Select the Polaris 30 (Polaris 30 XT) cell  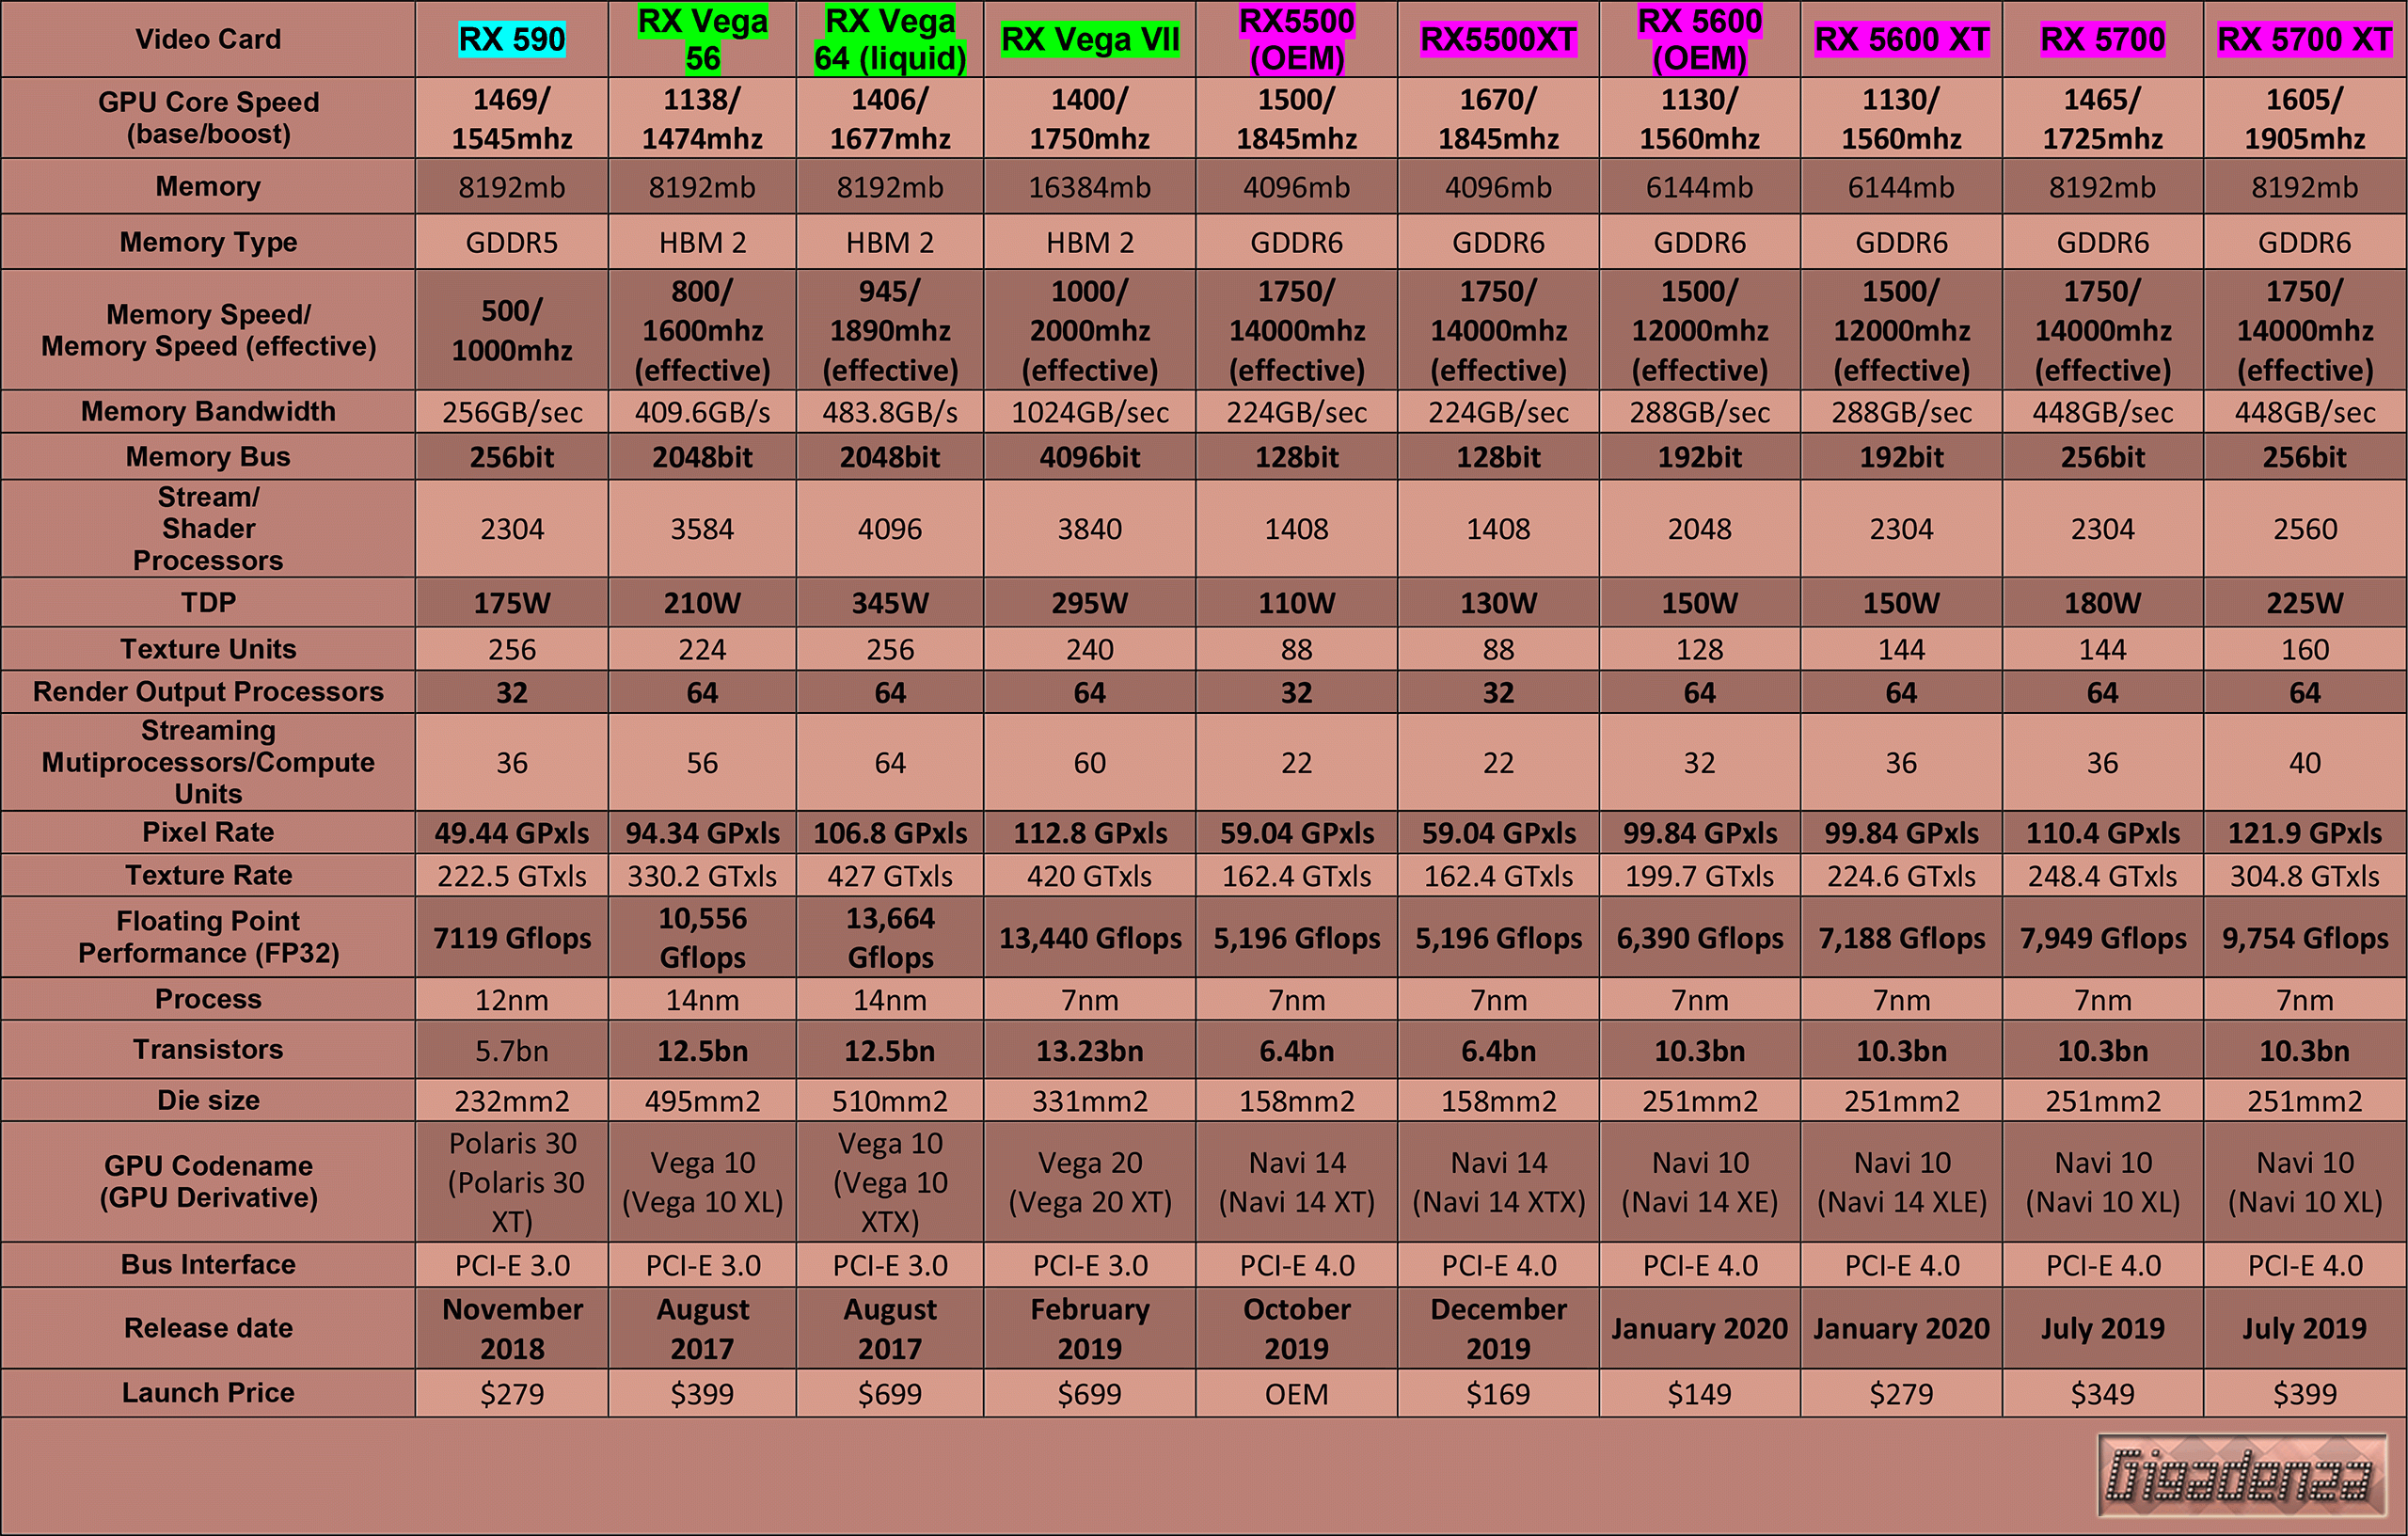(x=511, y=1182)
